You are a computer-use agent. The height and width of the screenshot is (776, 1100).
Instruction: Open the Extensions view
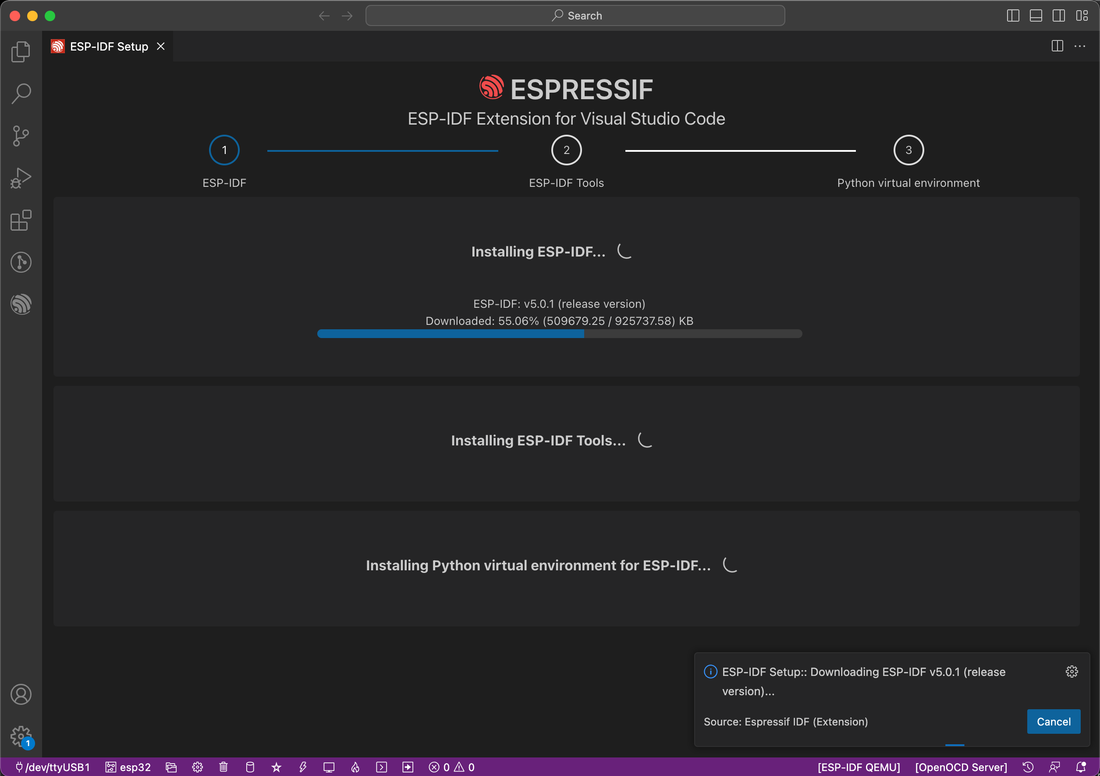click(x=21, y=220)
